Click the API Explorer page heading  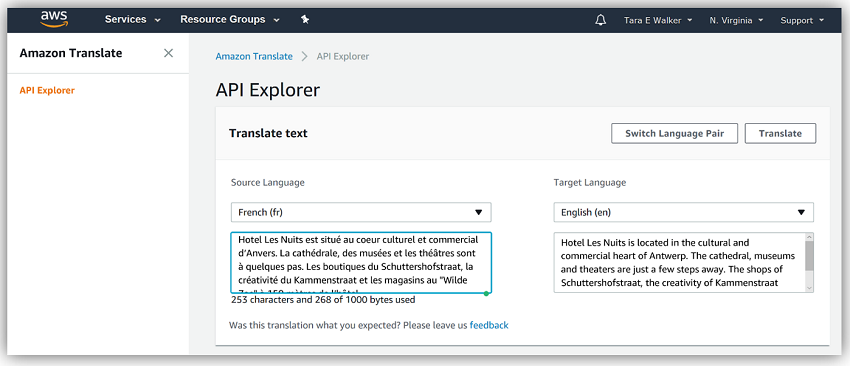[x=268, y=90]
